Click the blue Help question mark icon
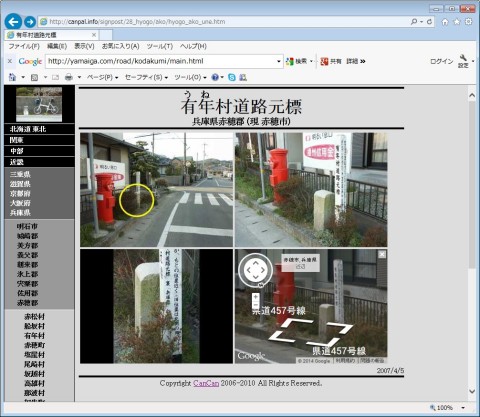This screenshot has height=417, width=480. pos(215,77)
